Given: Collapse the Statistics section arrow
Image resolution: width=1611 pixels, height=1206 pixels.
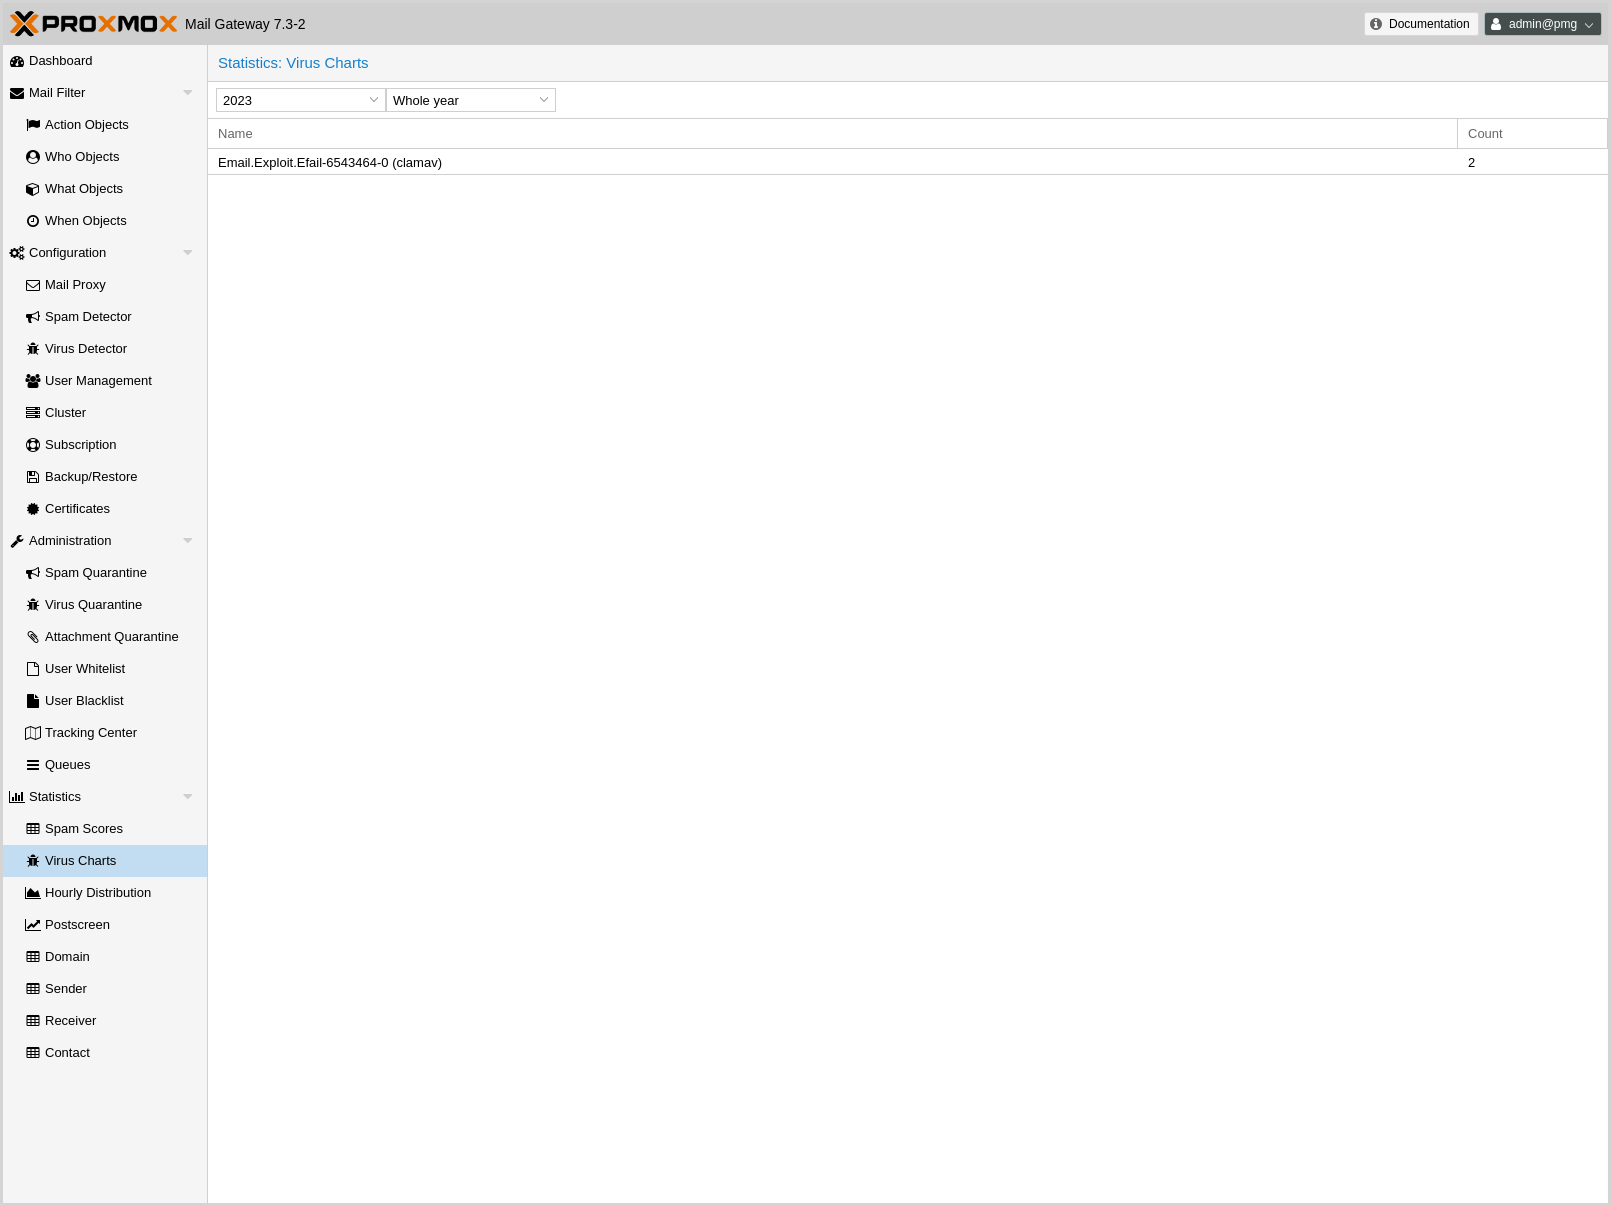Looking at the screenshot, I should [x=188, y=797].
